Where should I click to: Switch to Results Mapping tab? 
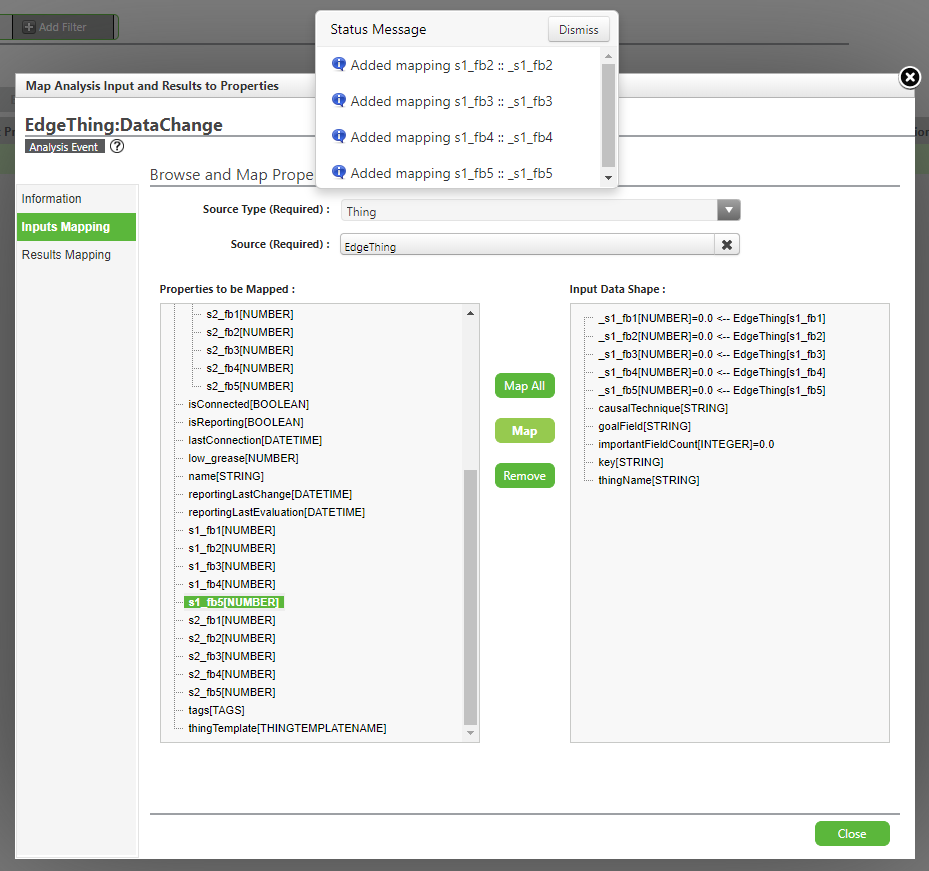tap(66, 255)
